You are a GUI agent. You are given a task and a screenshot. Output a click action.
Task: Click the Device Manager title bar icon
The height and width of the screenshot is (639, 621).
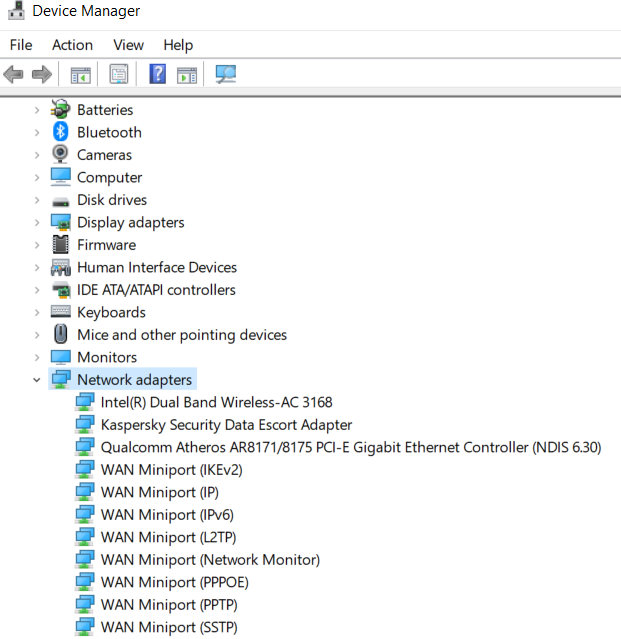(x=16, y=10)
